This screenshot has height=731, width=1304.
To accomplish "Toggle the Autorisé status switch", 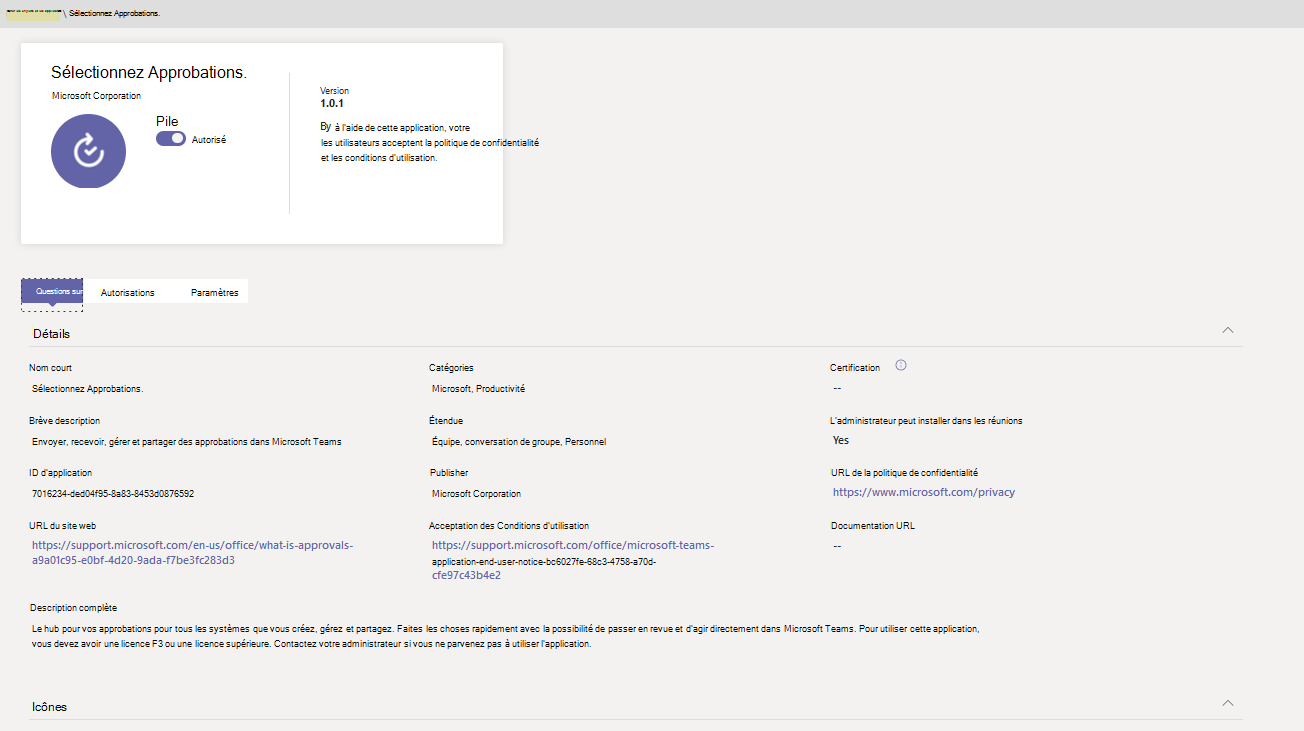I will (x=171, y=139).
